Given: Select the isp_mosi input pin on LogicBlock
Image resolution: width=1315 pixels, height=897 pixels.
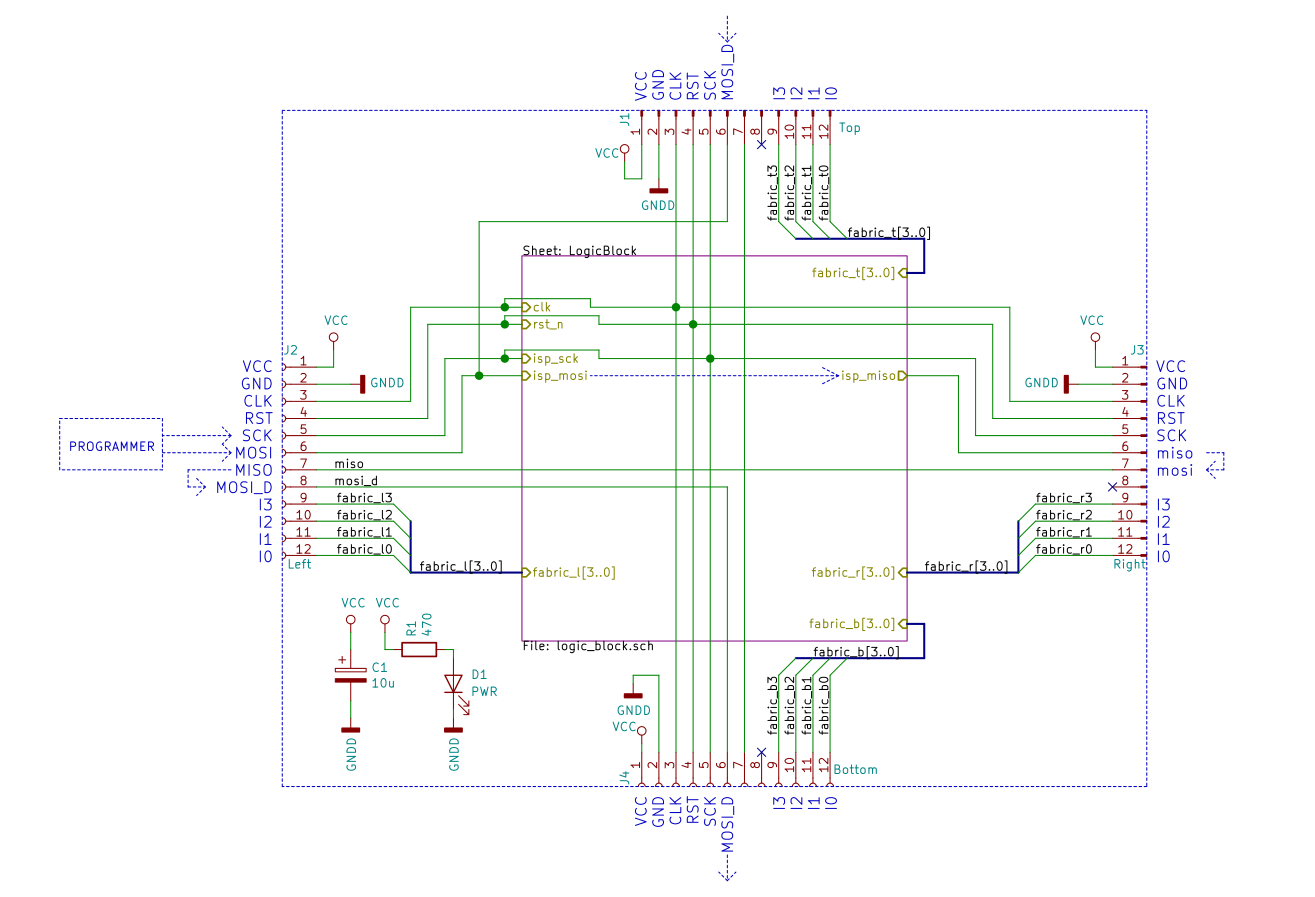Looking at the screenshot, I should [x=554, y=376].
